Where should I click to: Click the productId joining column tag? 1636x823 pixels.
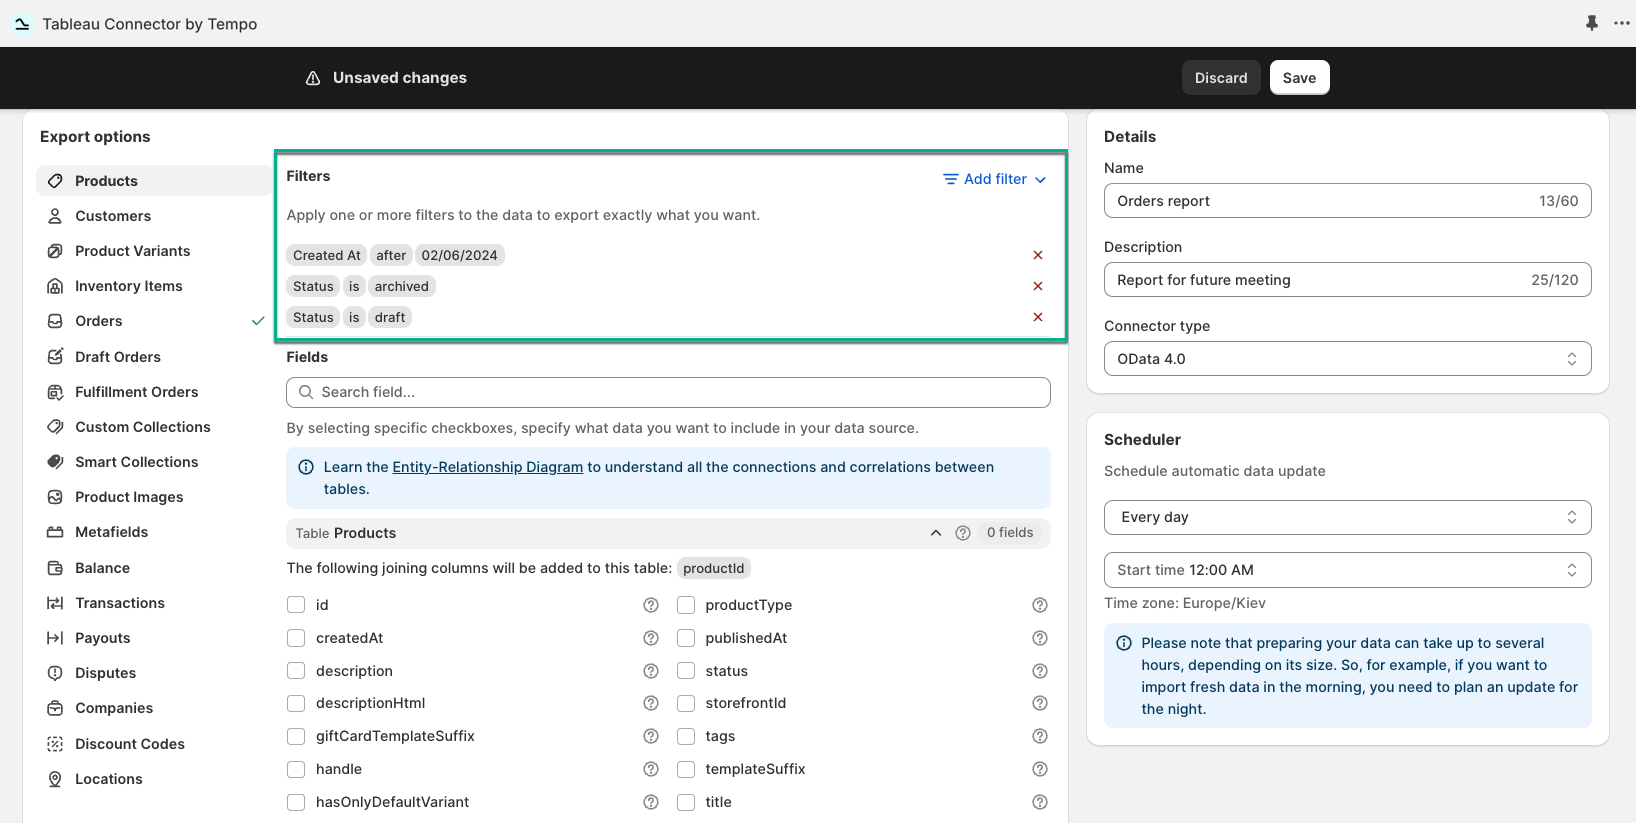(714, 568)
